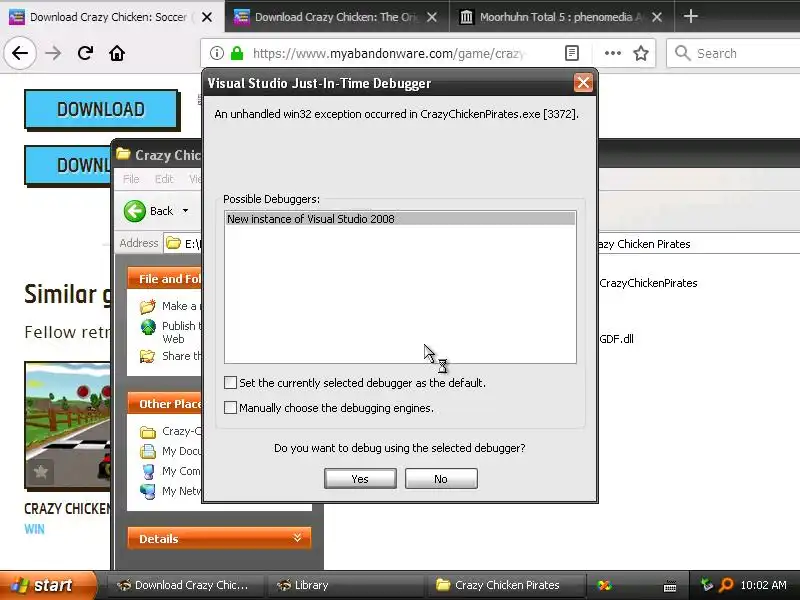The width and height of the screenshot is (800, 600).
Task: Click the Firefox Search box
Action: click(735, 53)
